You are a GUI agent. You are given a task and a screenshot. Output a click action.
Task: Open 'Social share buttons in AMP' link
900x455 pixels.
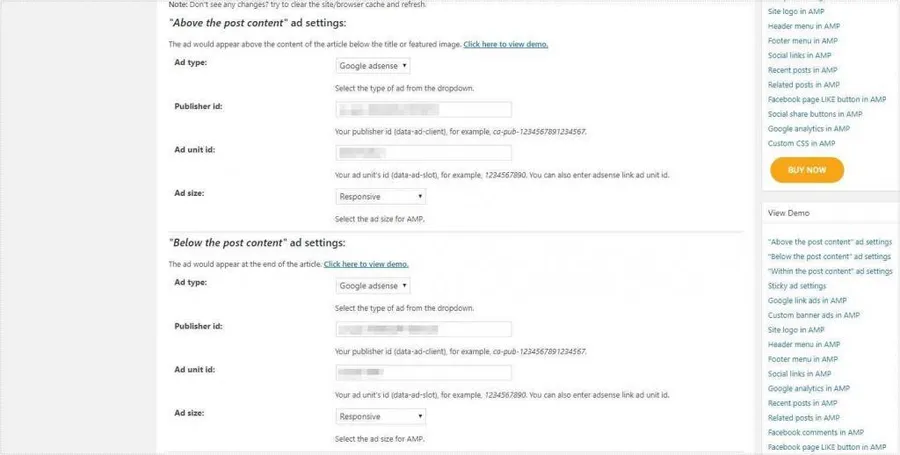pyautogui.click(x=814, y=114)
